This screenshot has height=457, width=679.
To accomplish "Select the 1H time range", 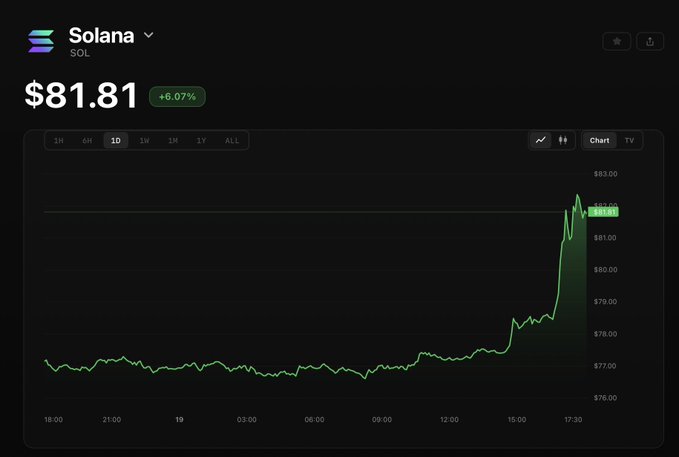I will [58, 141].
